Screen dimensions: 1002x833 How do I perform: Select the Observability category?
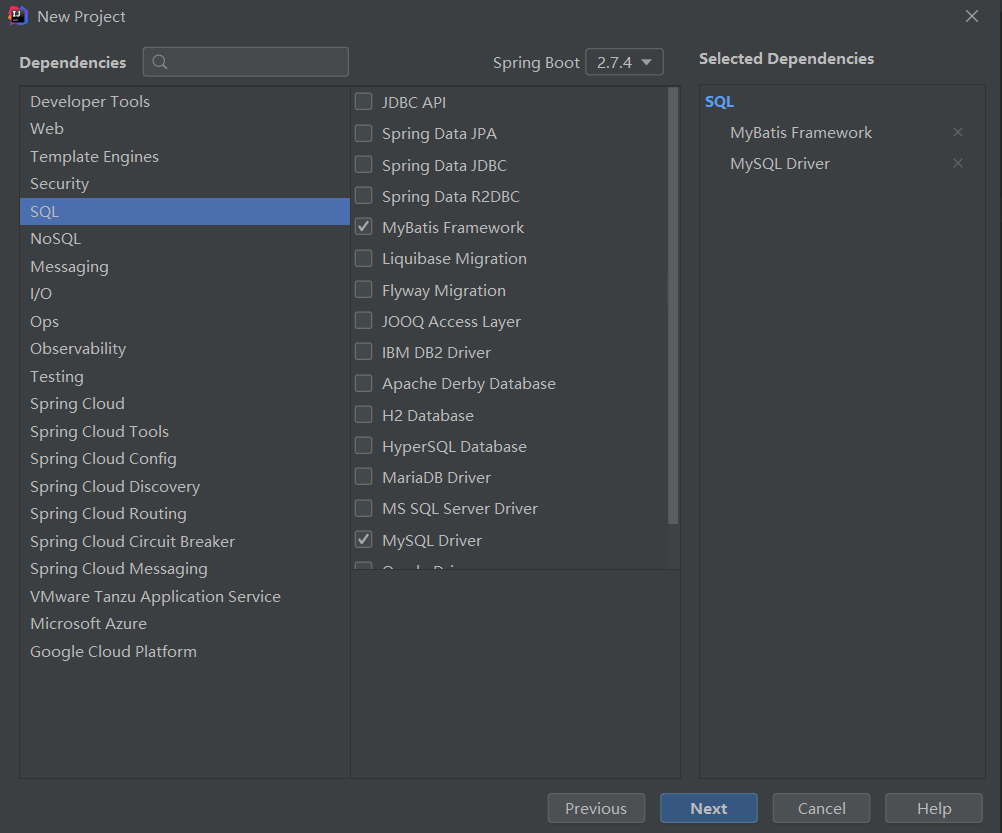(185, 349)
